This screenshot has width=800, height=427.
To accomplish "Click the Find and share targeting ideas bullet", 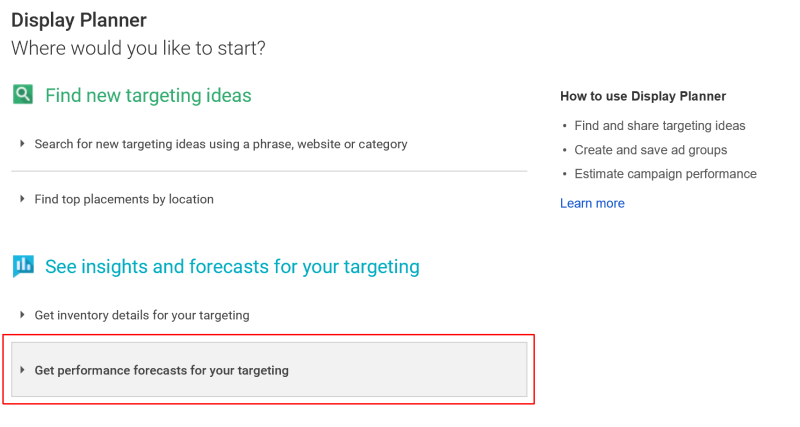I will (660, 125).
